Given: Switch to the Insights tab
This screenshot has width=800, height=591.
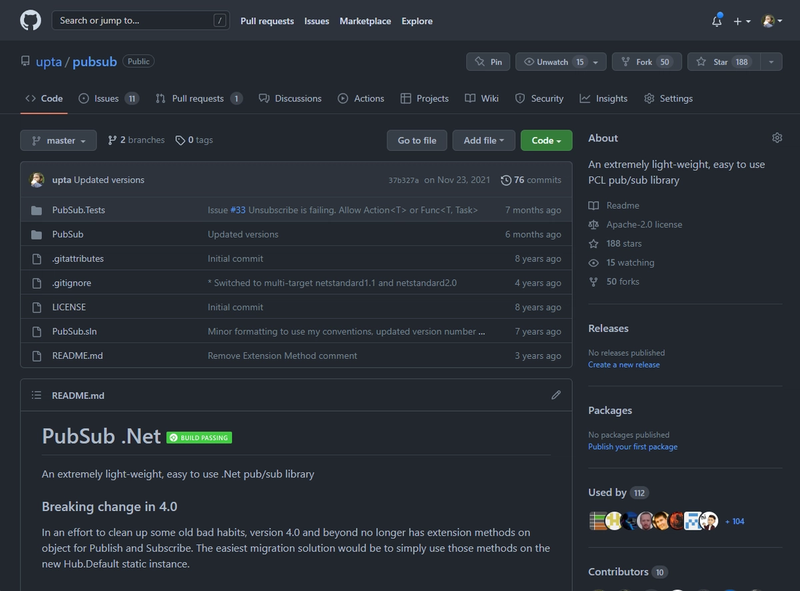Looking at the screenshot, I should [x=604, y=98].
